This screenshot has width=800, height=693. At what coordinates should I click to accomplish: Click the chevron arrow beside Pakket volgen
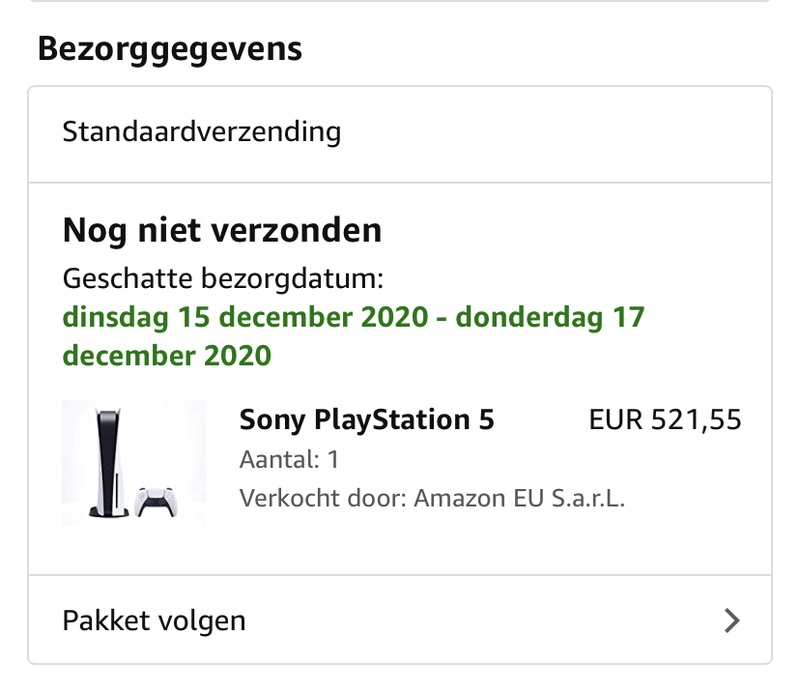[732, 621]
